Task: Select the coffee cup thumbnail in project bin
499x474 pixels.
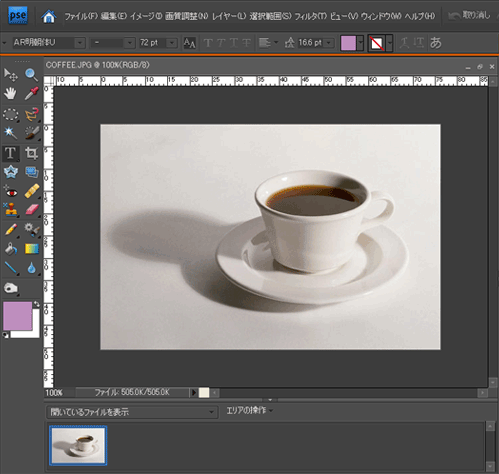Action: point(78,445)
